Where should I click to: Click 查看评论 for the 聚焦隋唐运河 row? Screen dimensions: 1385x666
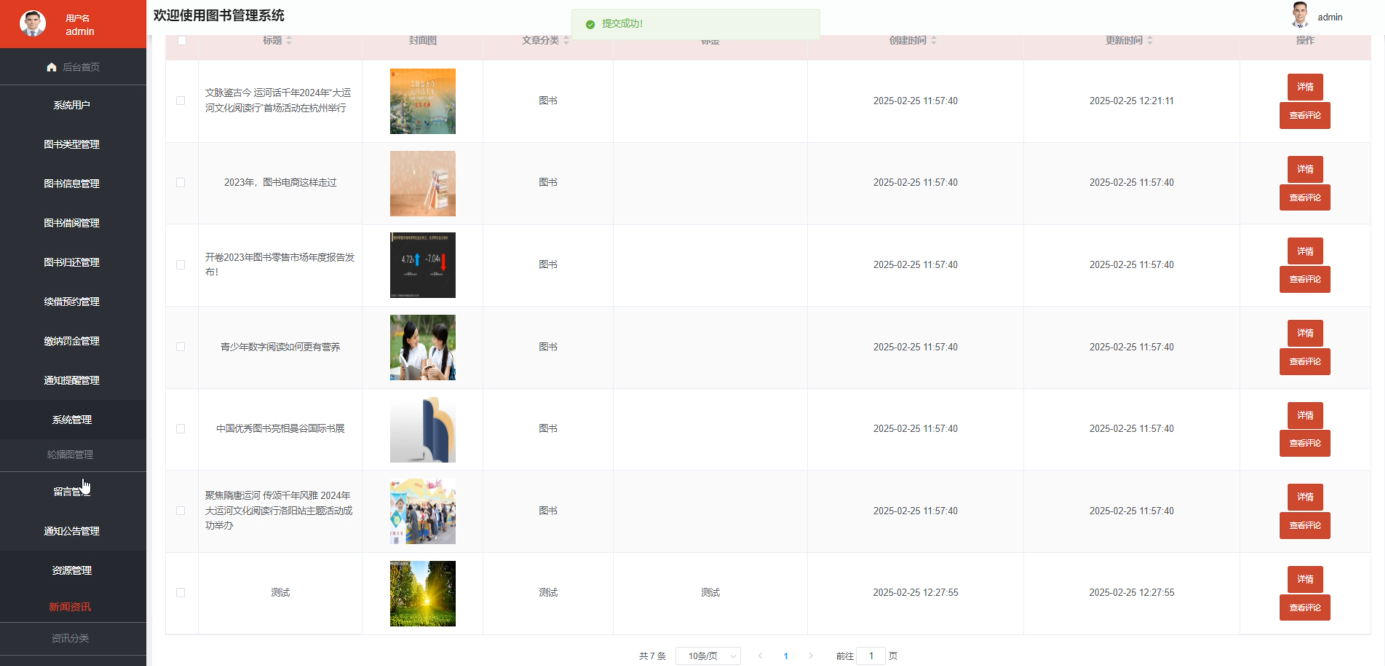click(1305, 525)
